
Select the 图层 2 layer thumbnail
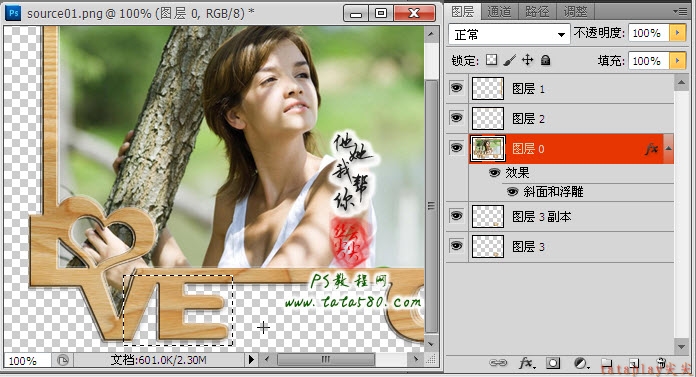487,118
